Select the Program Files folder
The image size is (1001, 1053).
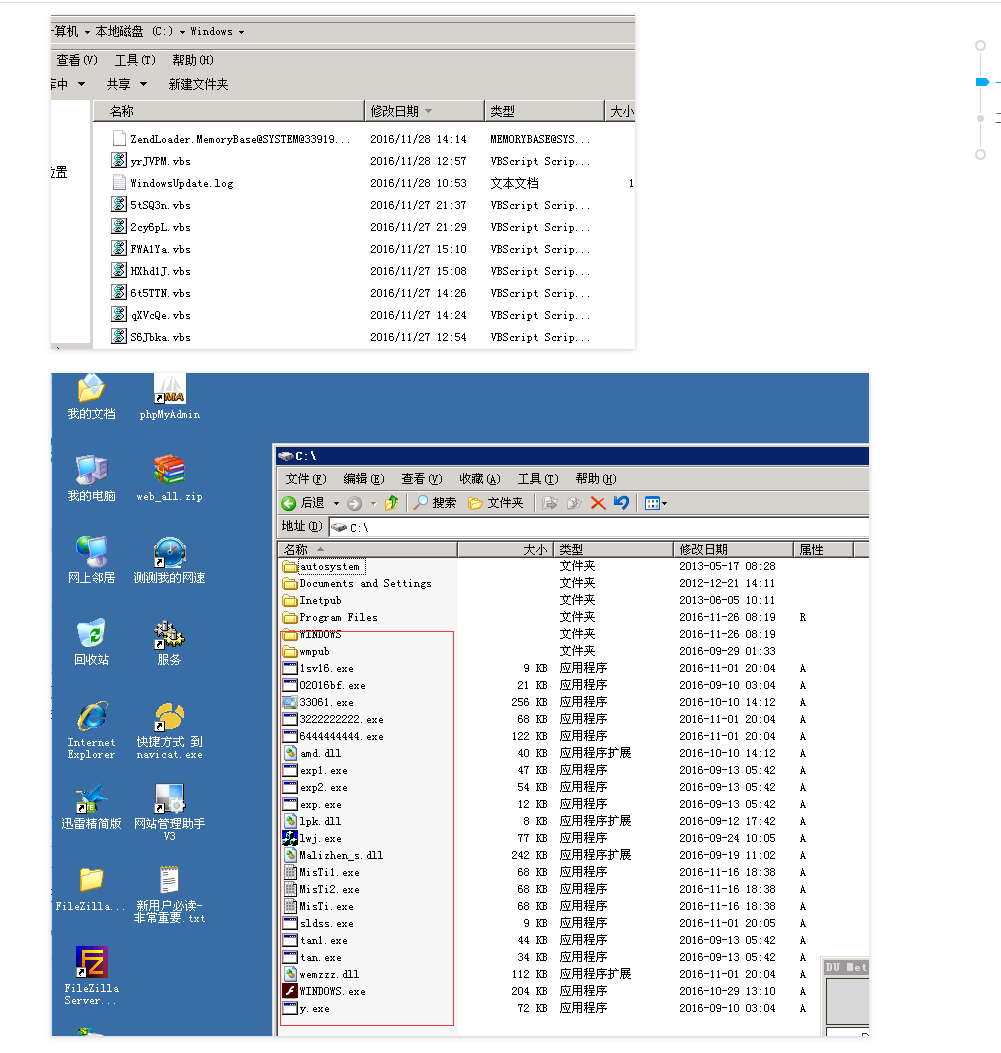click(330, 617)
